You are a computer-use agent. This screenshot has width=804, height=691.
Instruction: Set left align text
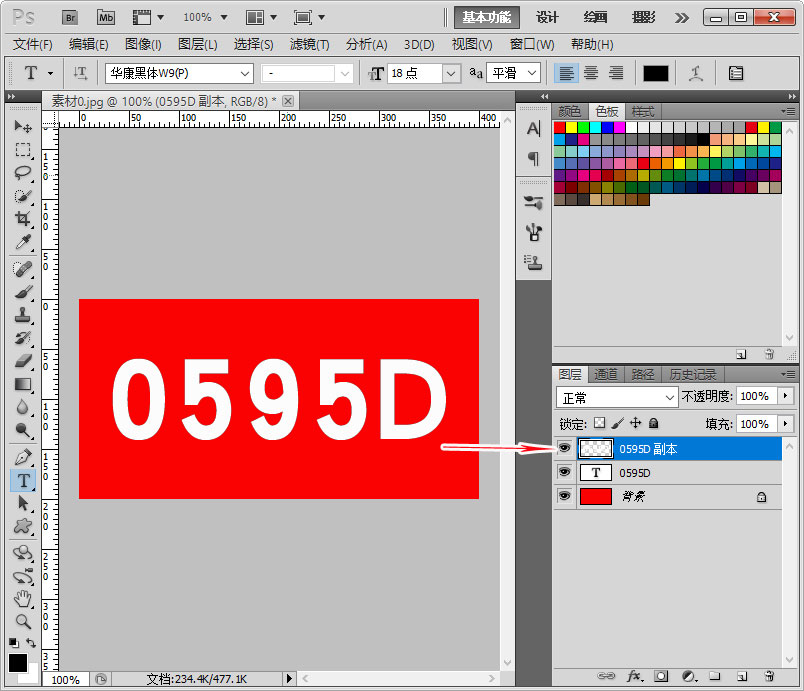click(x=566, y=73)
